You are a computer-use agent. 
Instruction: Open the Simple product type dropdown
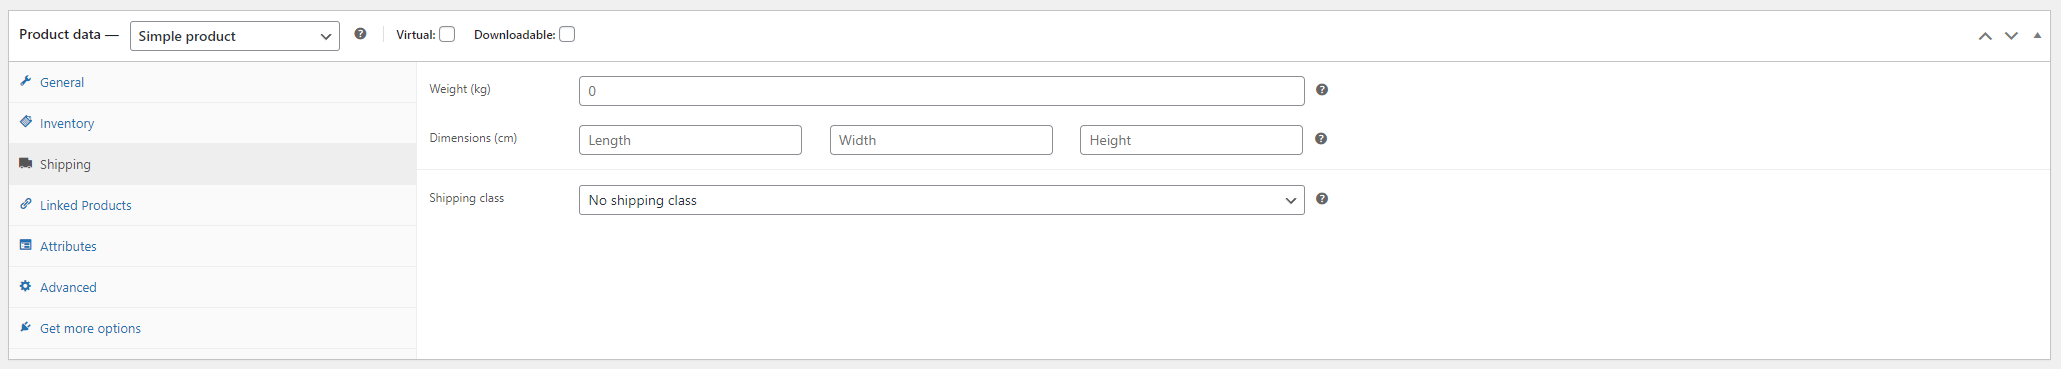coord(235,36)
